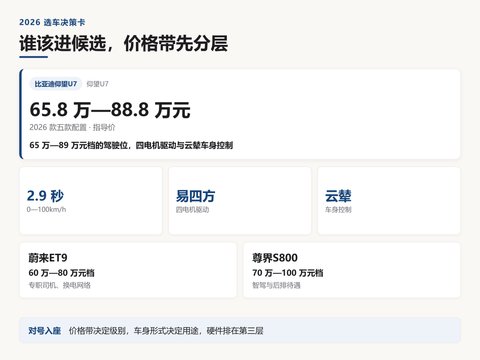Click the '70 万—100 万元档' price band
The width and height of the screenshot is (480, 360).
(288, 273)
